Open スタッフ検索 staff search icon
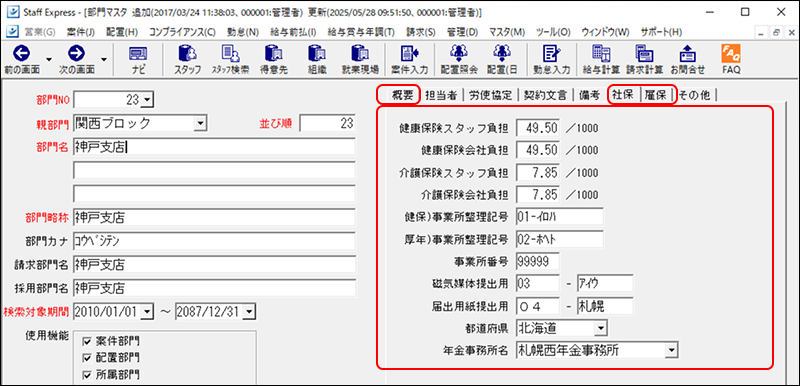800x386 pixels. [x=230, y=54]
